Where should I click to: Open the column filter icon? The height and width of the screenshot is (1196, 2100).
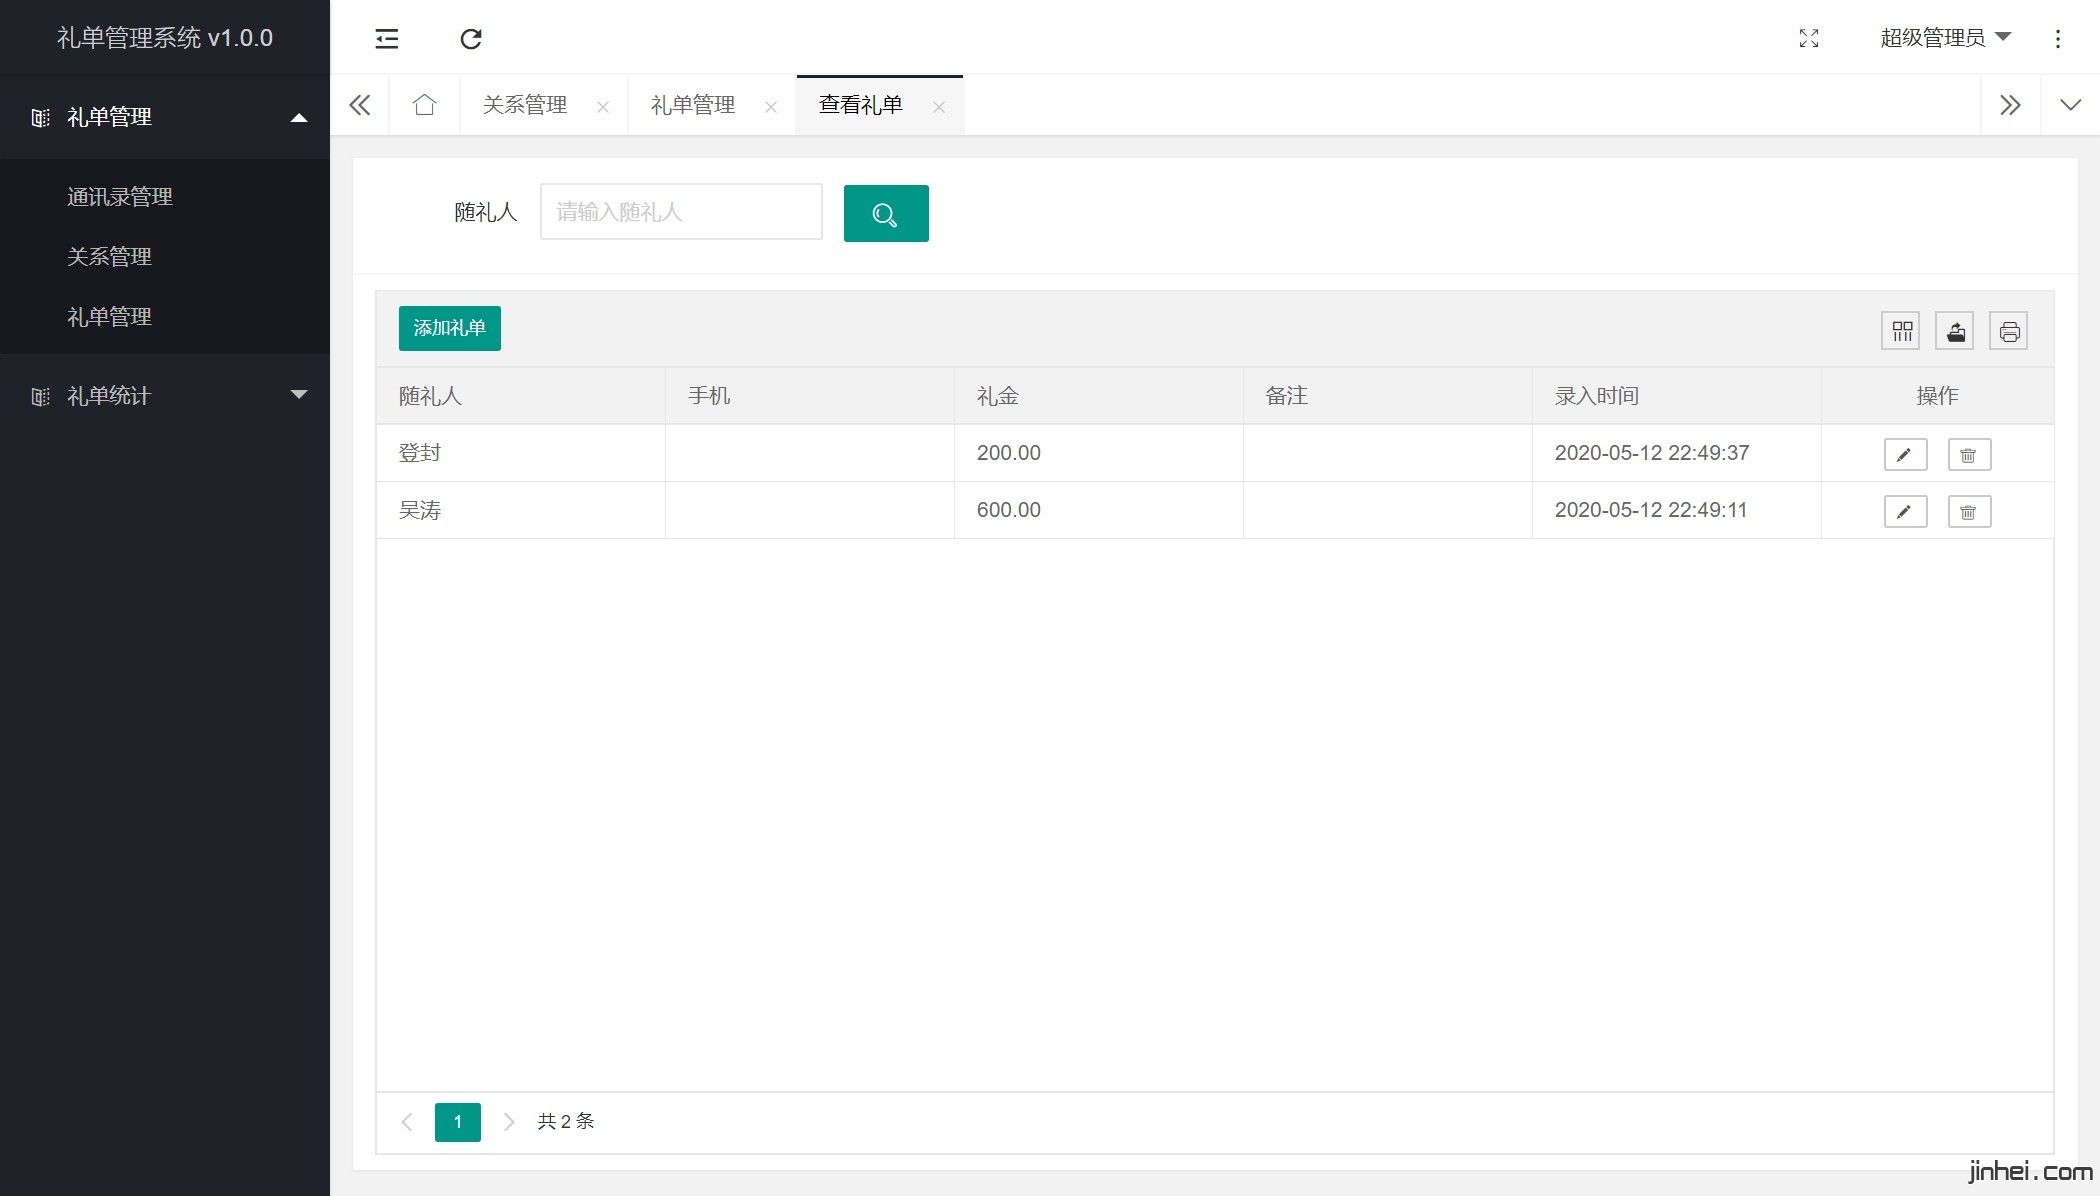click(1901, 331)
